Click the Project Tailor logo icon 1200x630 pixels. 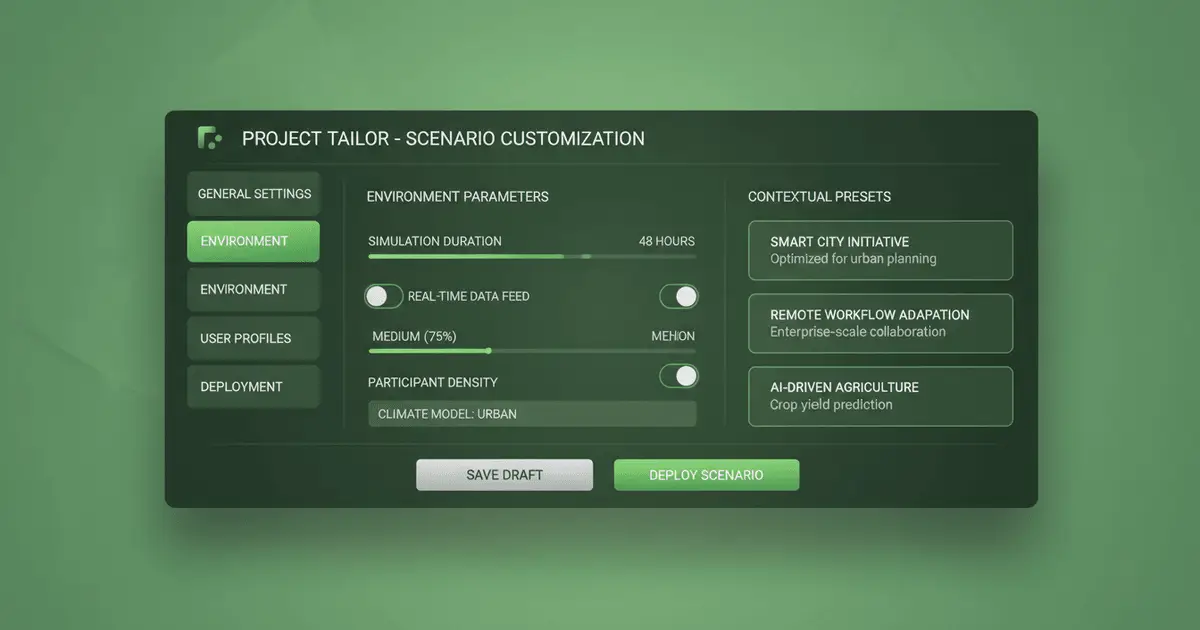pos(209,138)
